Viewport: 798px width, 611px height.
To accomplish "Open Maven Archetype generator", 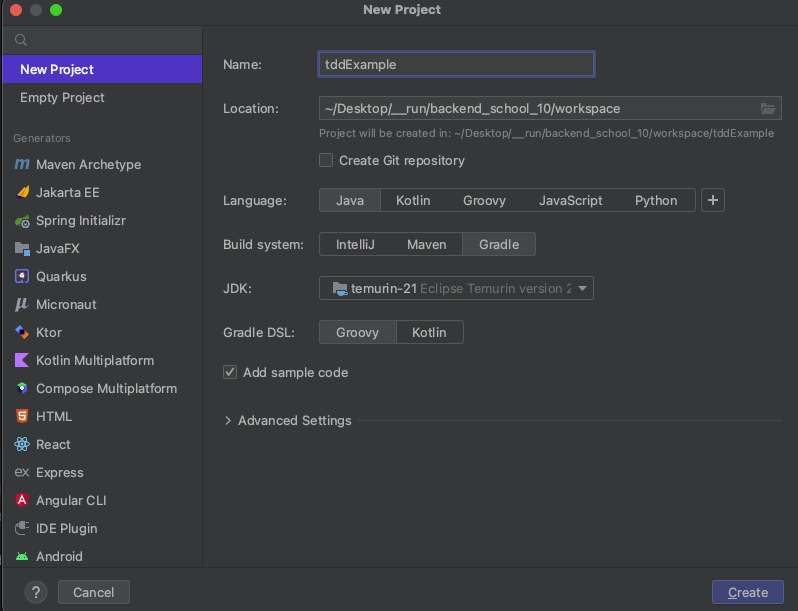I will click(102, 164).
